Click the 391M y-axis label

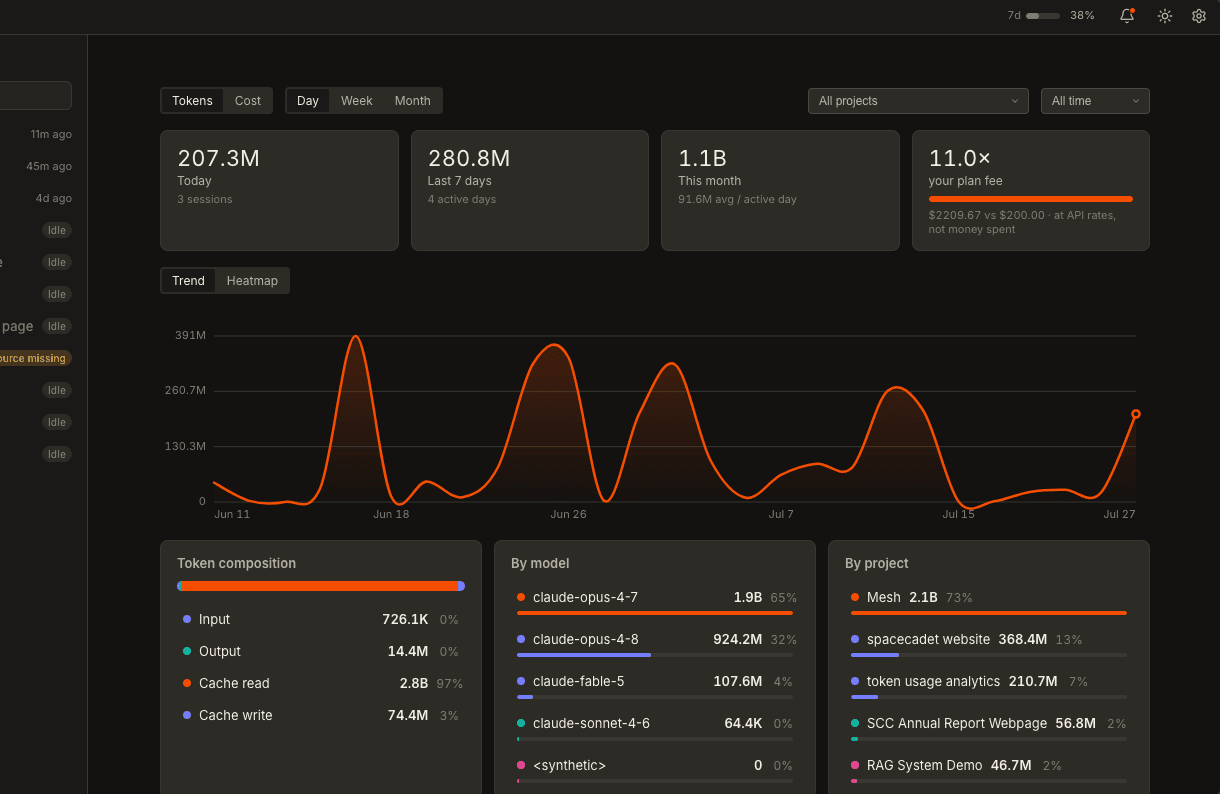tap(190, 335)
